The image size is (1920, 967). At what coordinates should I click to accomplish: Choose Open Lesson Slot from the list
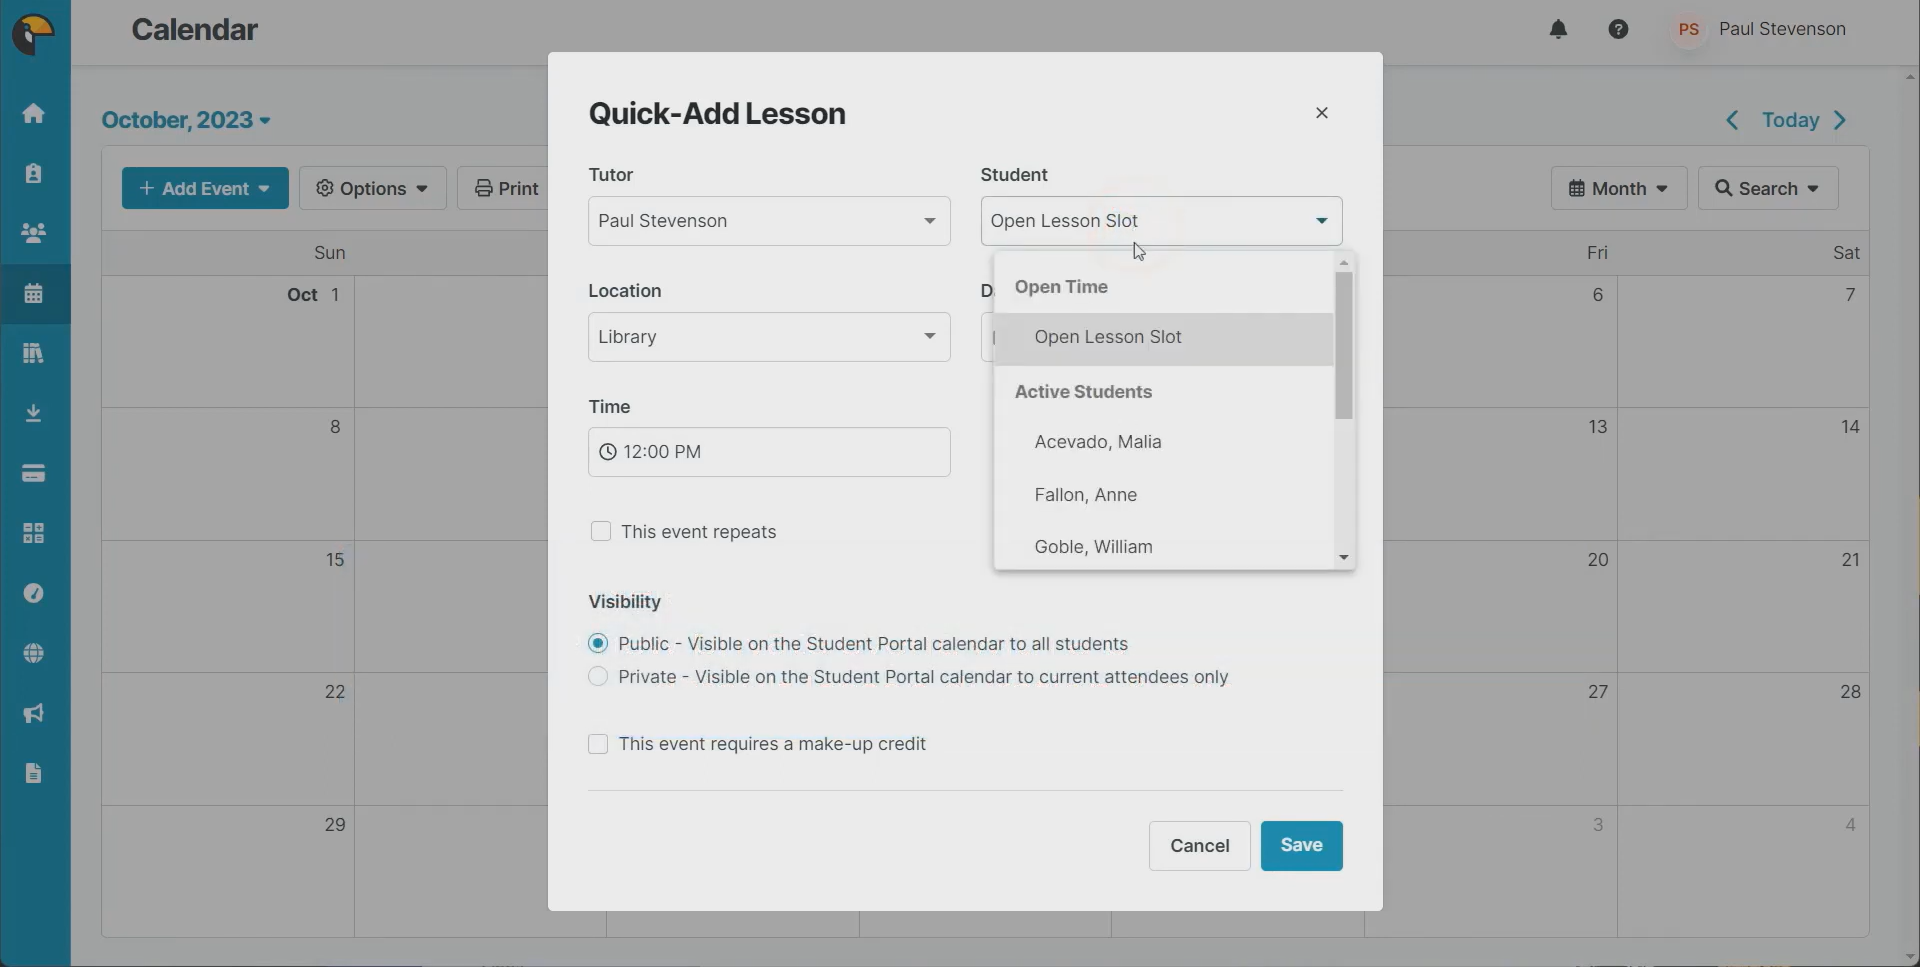point(1108,338)
